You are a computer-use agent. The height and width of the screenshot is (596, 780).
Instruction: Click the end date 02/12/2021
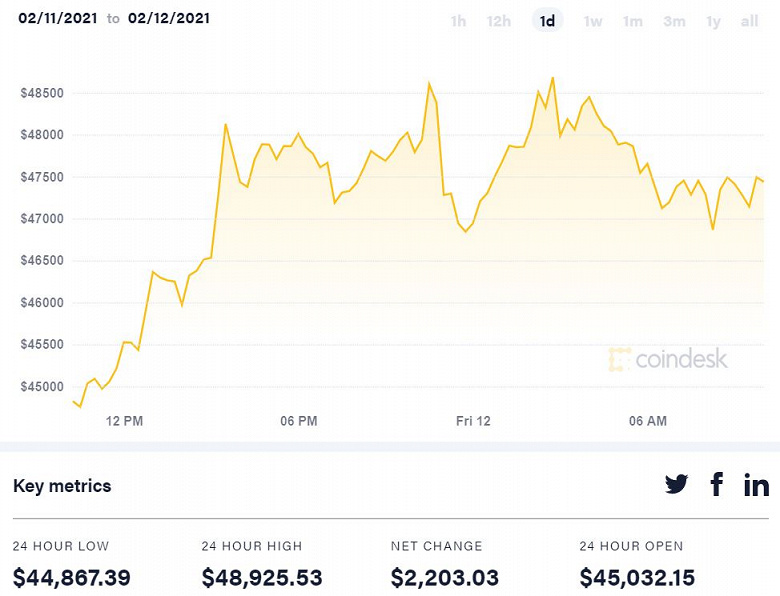click(169, 18)
